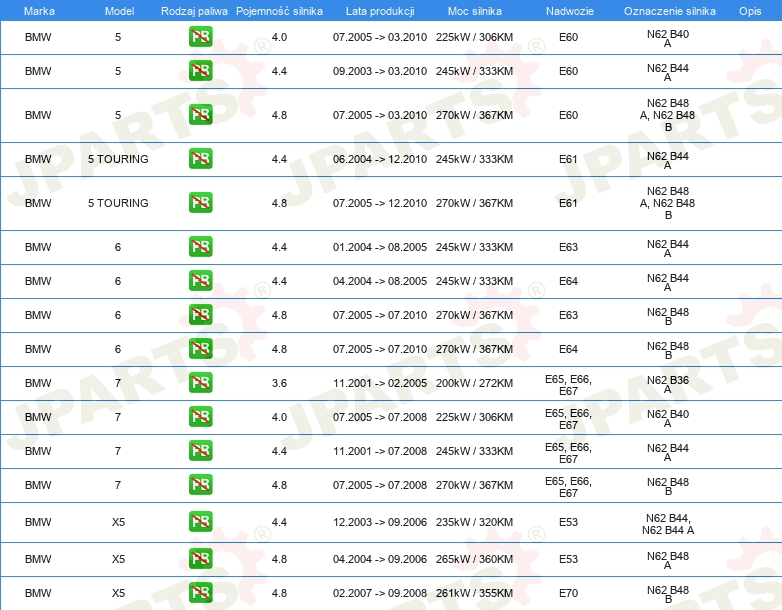This screenshot has height=610, width=782.
Task: Click the fuel icon for BMW 7 4.8 row
Action: pyautogui.click(x=200, y=485)
